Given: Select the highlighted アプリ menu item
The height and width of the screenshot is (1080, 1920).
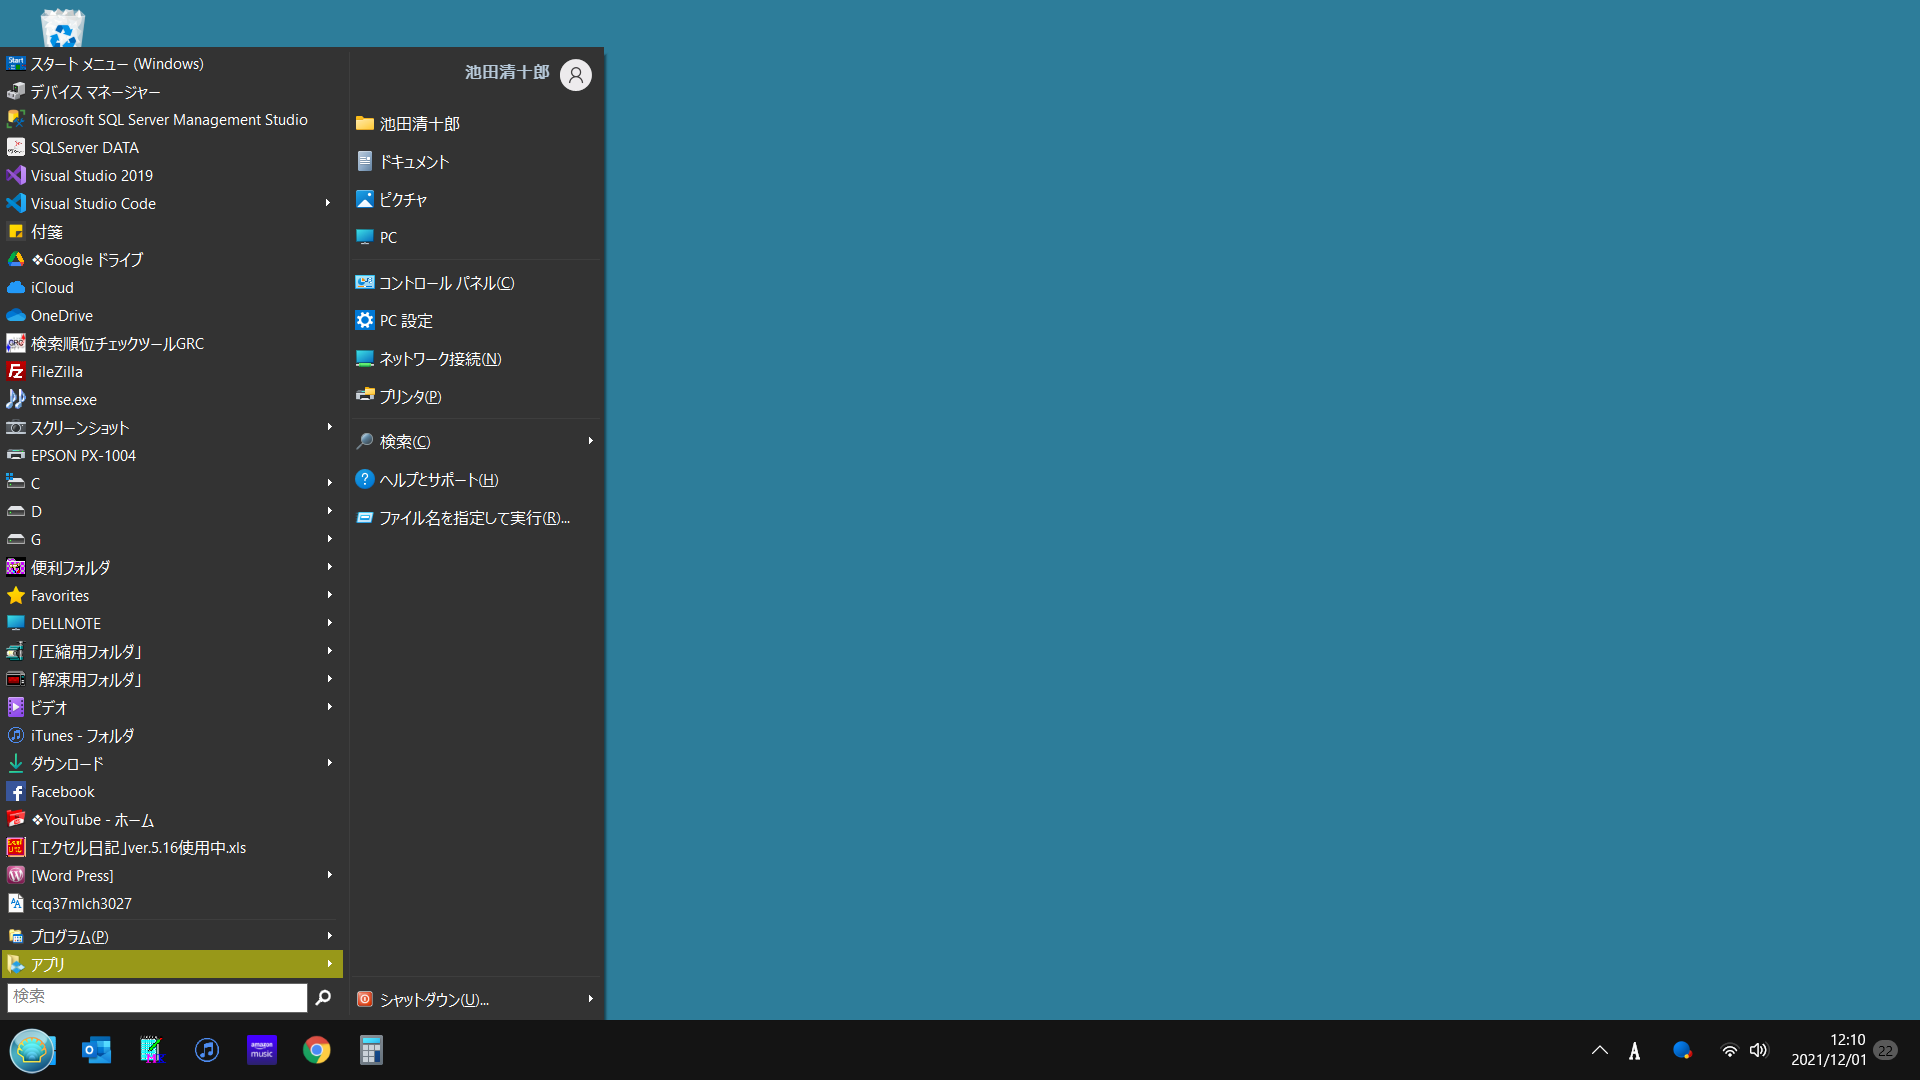Looking at the screenshot, I should [172, 964].
